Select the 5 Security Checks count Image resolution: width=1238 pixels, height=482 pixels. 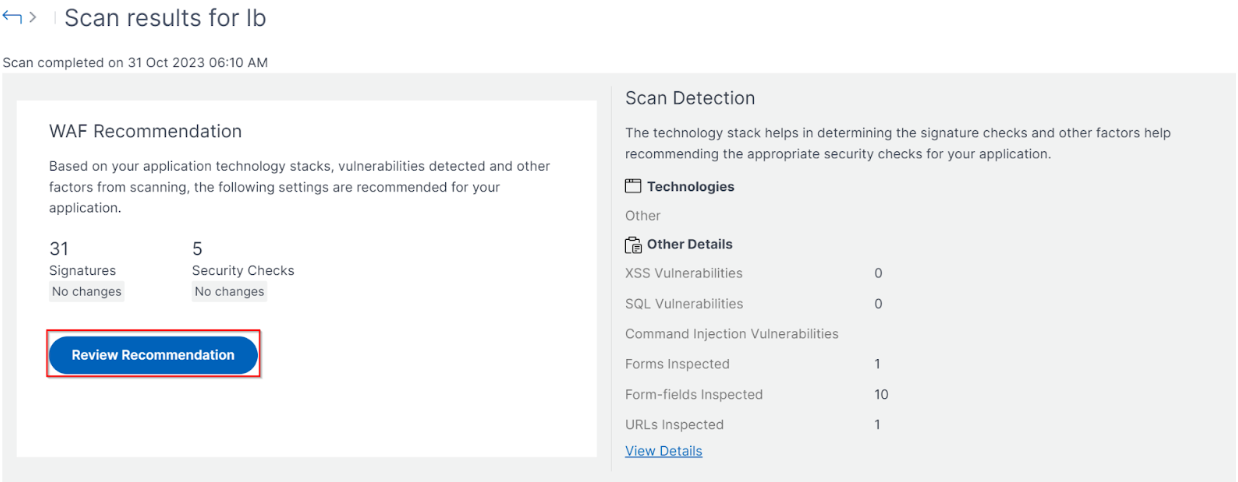click(197, 249)
